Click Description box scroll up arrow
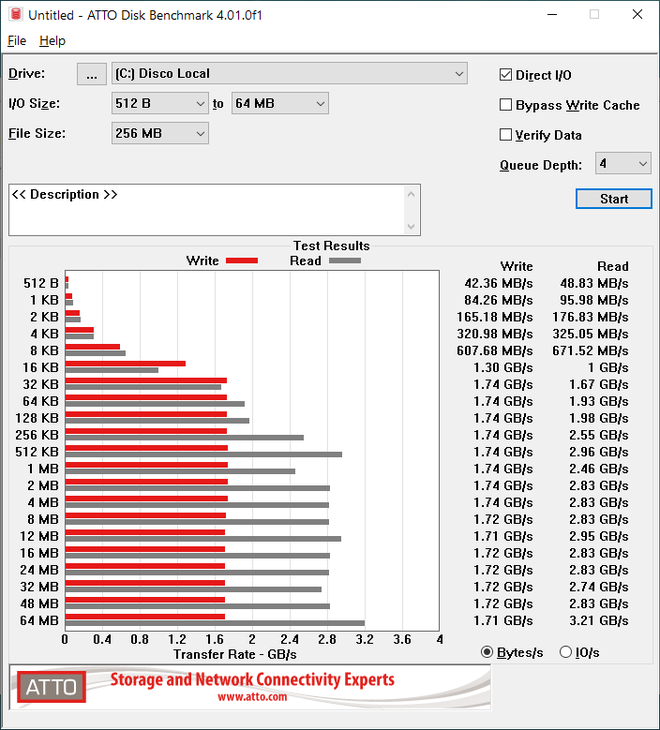The image size is (660, 730). click(x=411, y=194)
